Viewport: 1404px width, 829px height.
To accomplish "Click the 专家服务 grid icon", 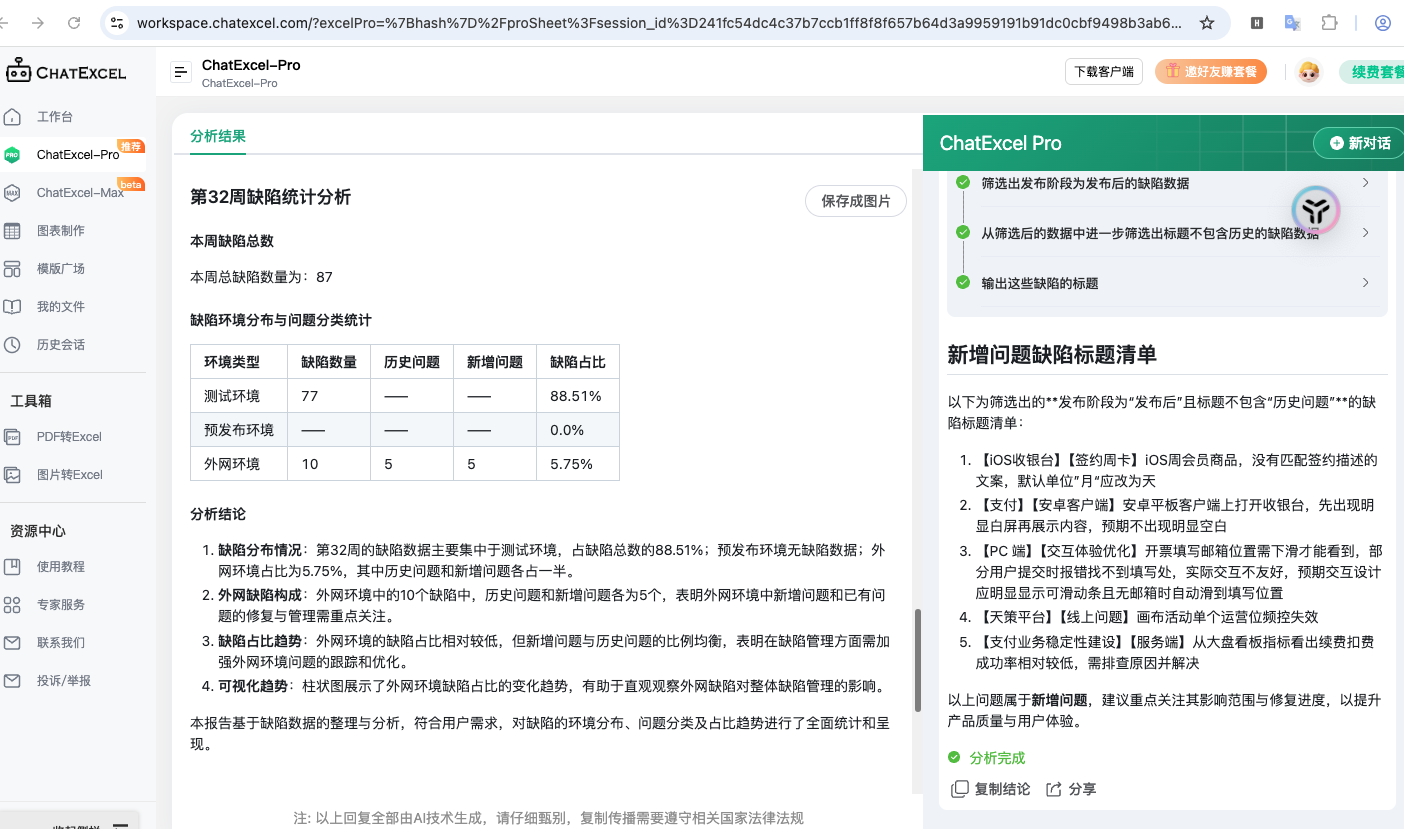I will tap(12, 604).
